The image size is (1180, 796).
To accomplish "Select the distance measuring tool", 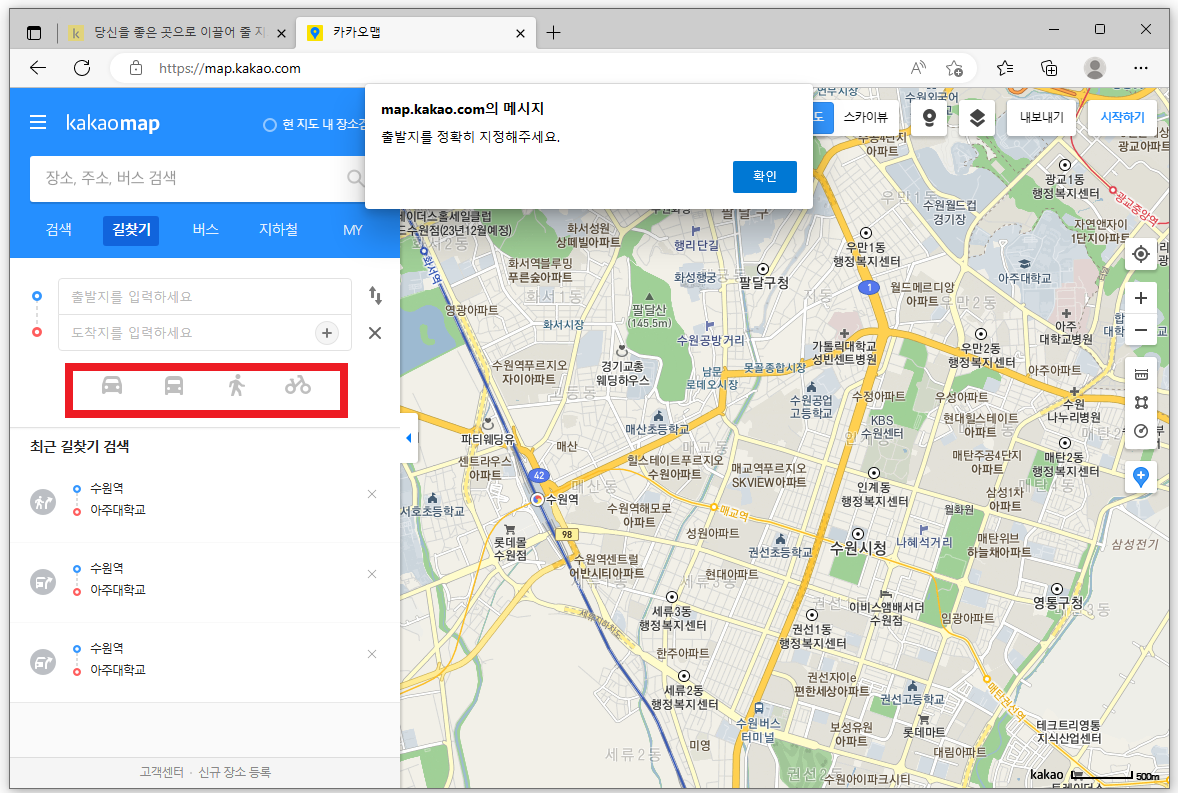I will [1141, 375].
